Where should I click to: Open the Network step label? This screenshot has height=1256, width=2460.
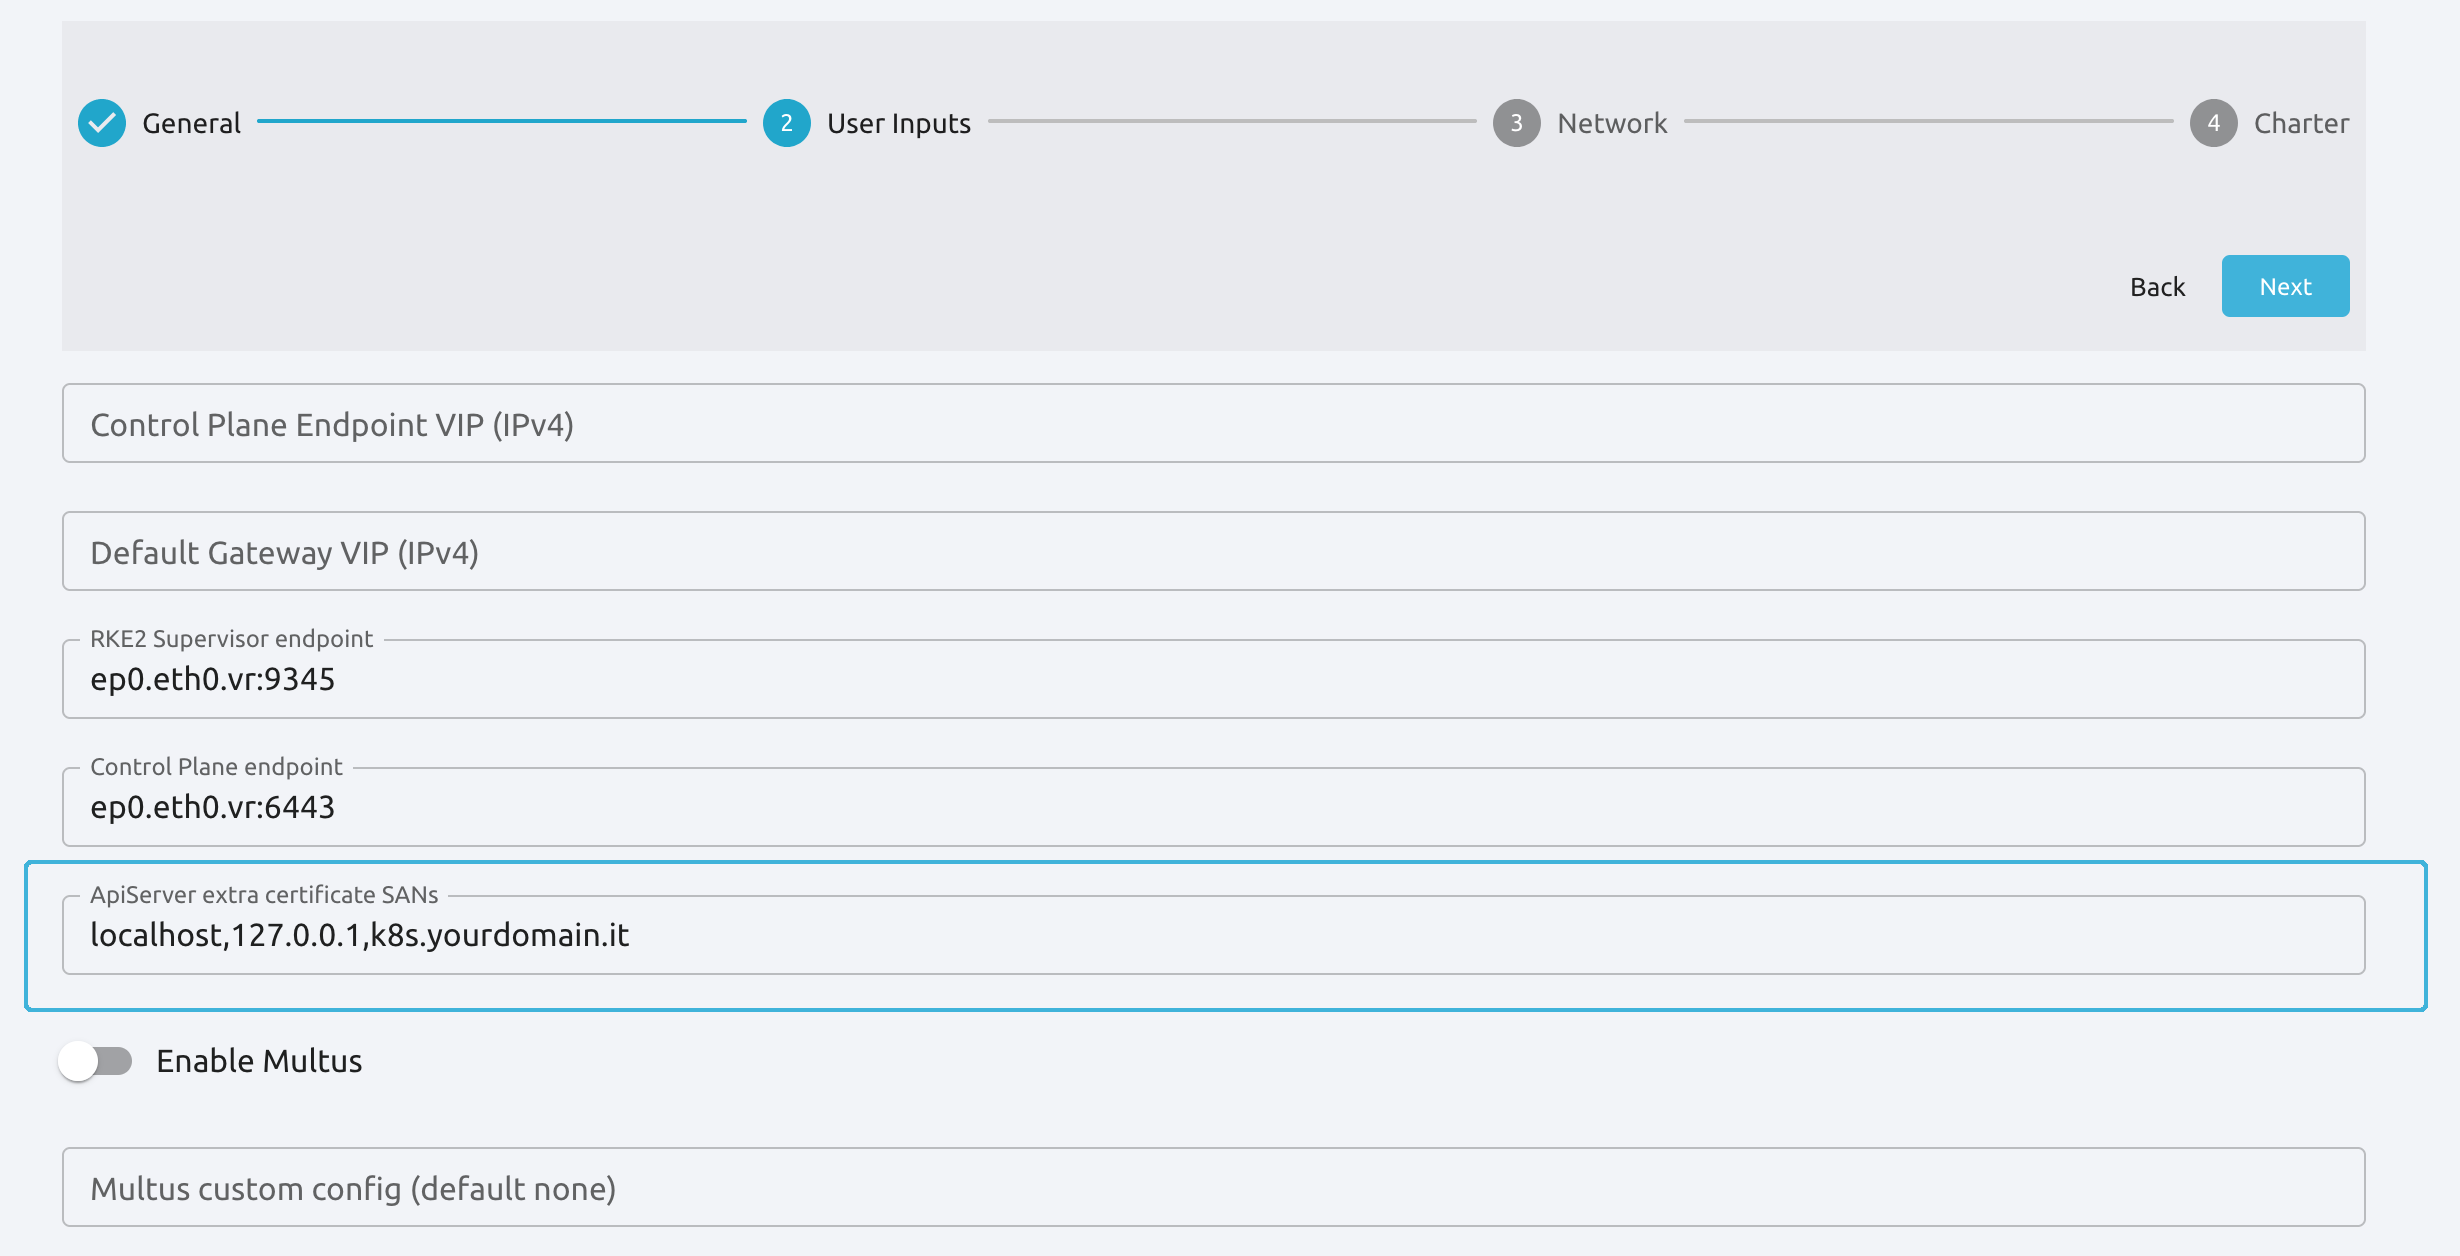tap(1612, 123)
